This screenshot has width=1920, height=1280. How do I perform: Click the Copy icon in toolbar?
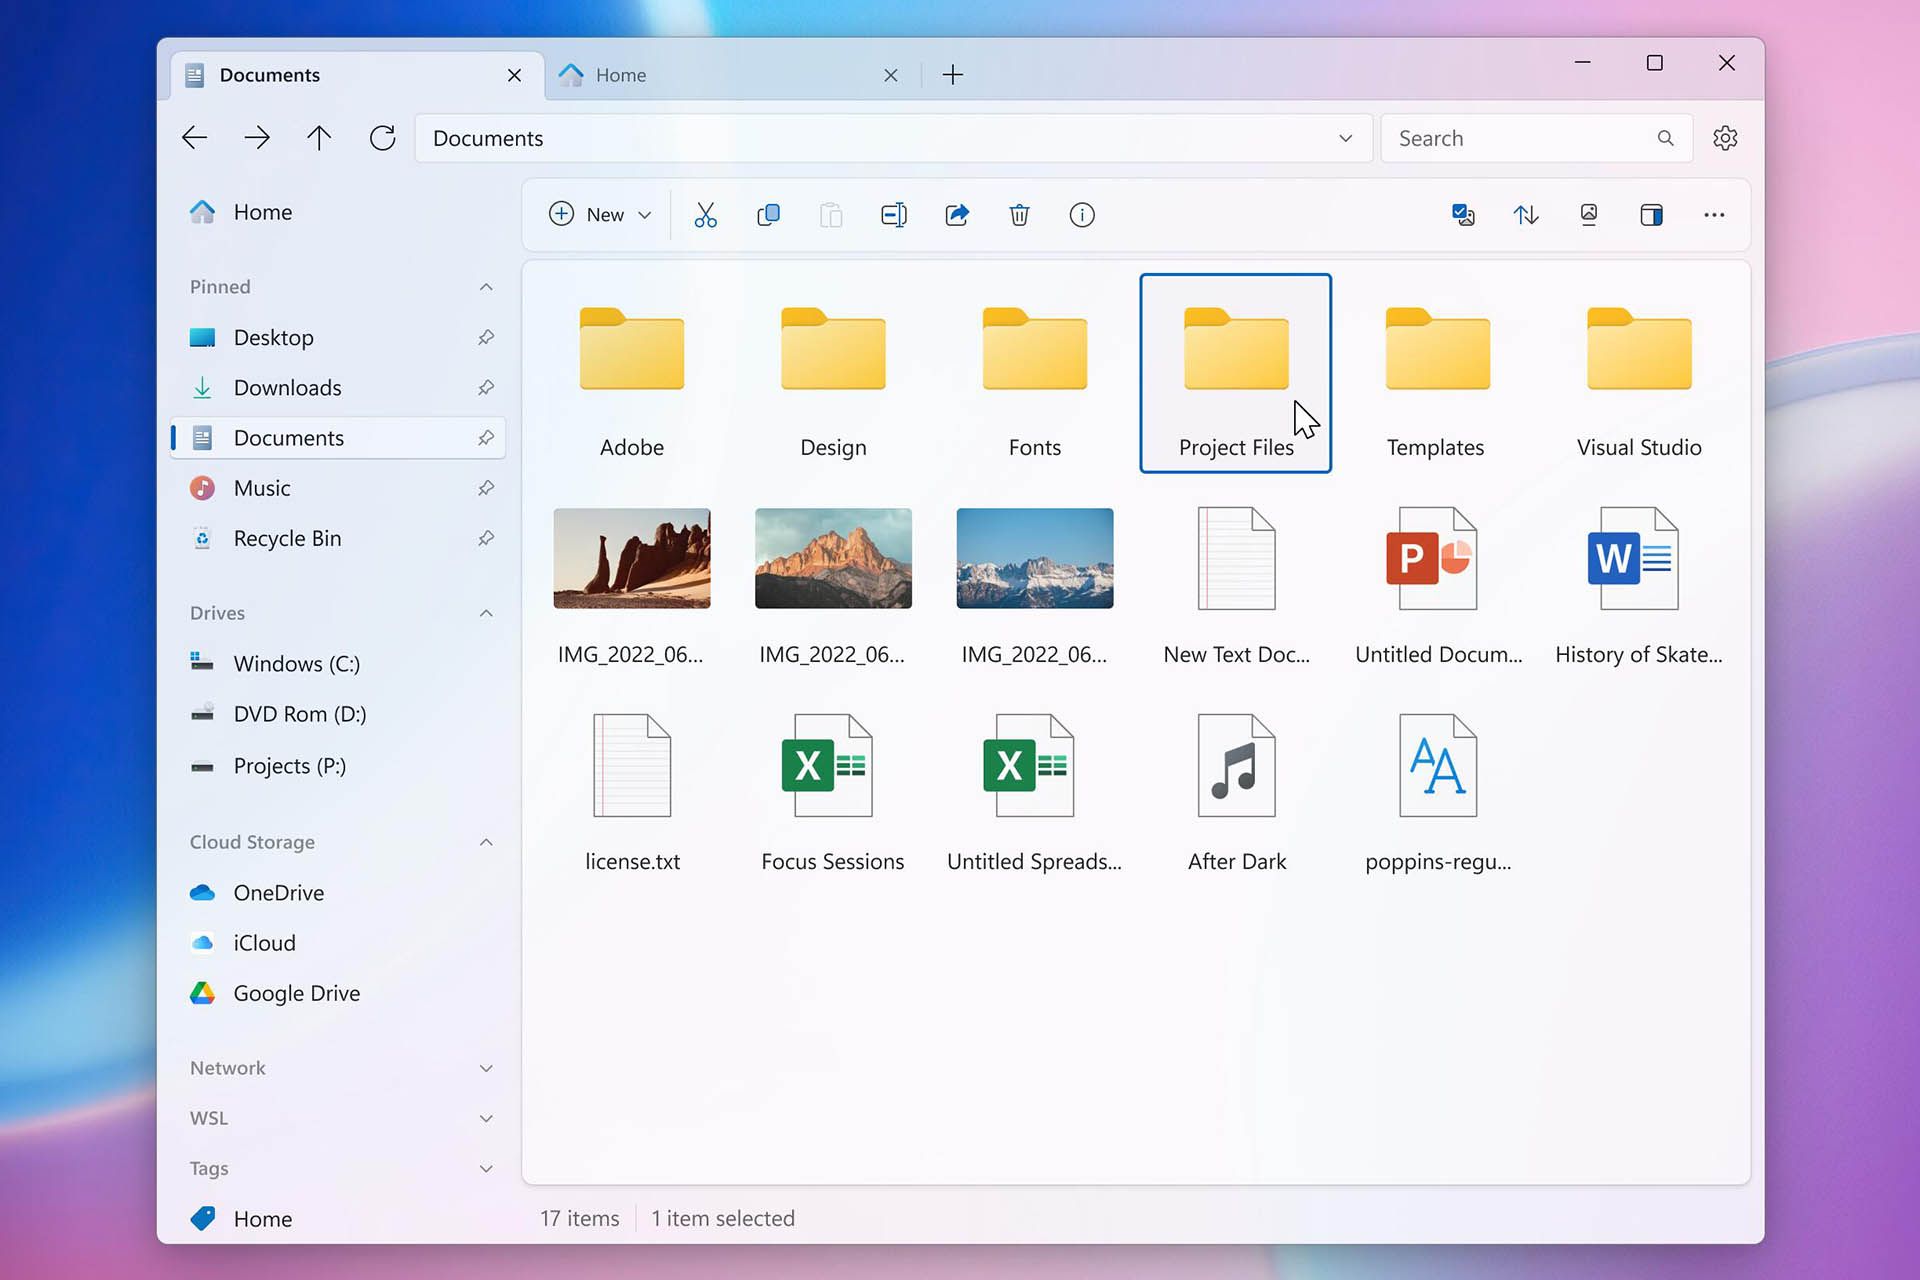tap(768, 215)
